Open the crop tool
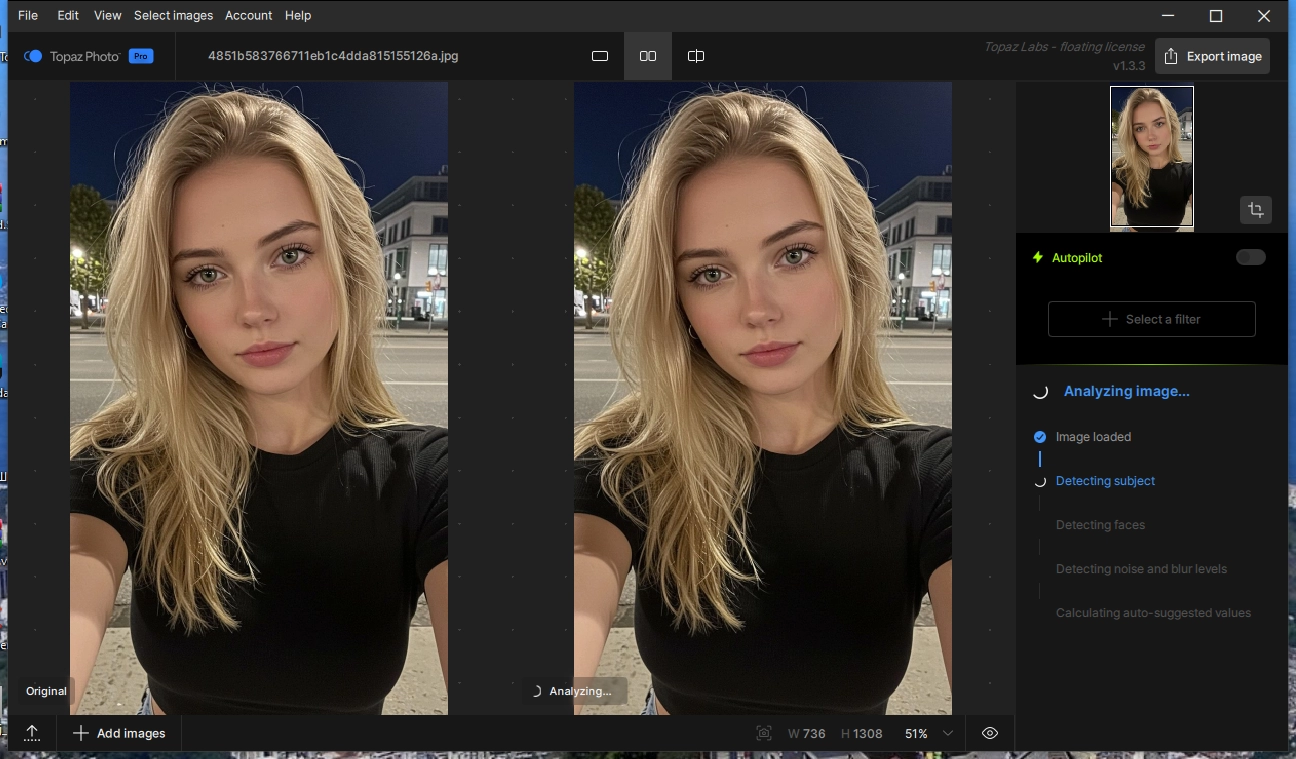The width and height of the screenshot is (1296, 759). point(1256,210)
